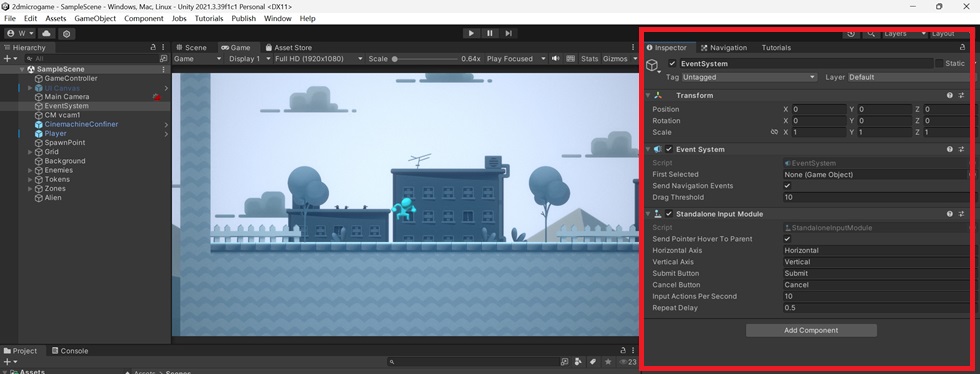Screen dimensions: 980x374
Task: Open the Component menu
Action: [x=144, y=18]
